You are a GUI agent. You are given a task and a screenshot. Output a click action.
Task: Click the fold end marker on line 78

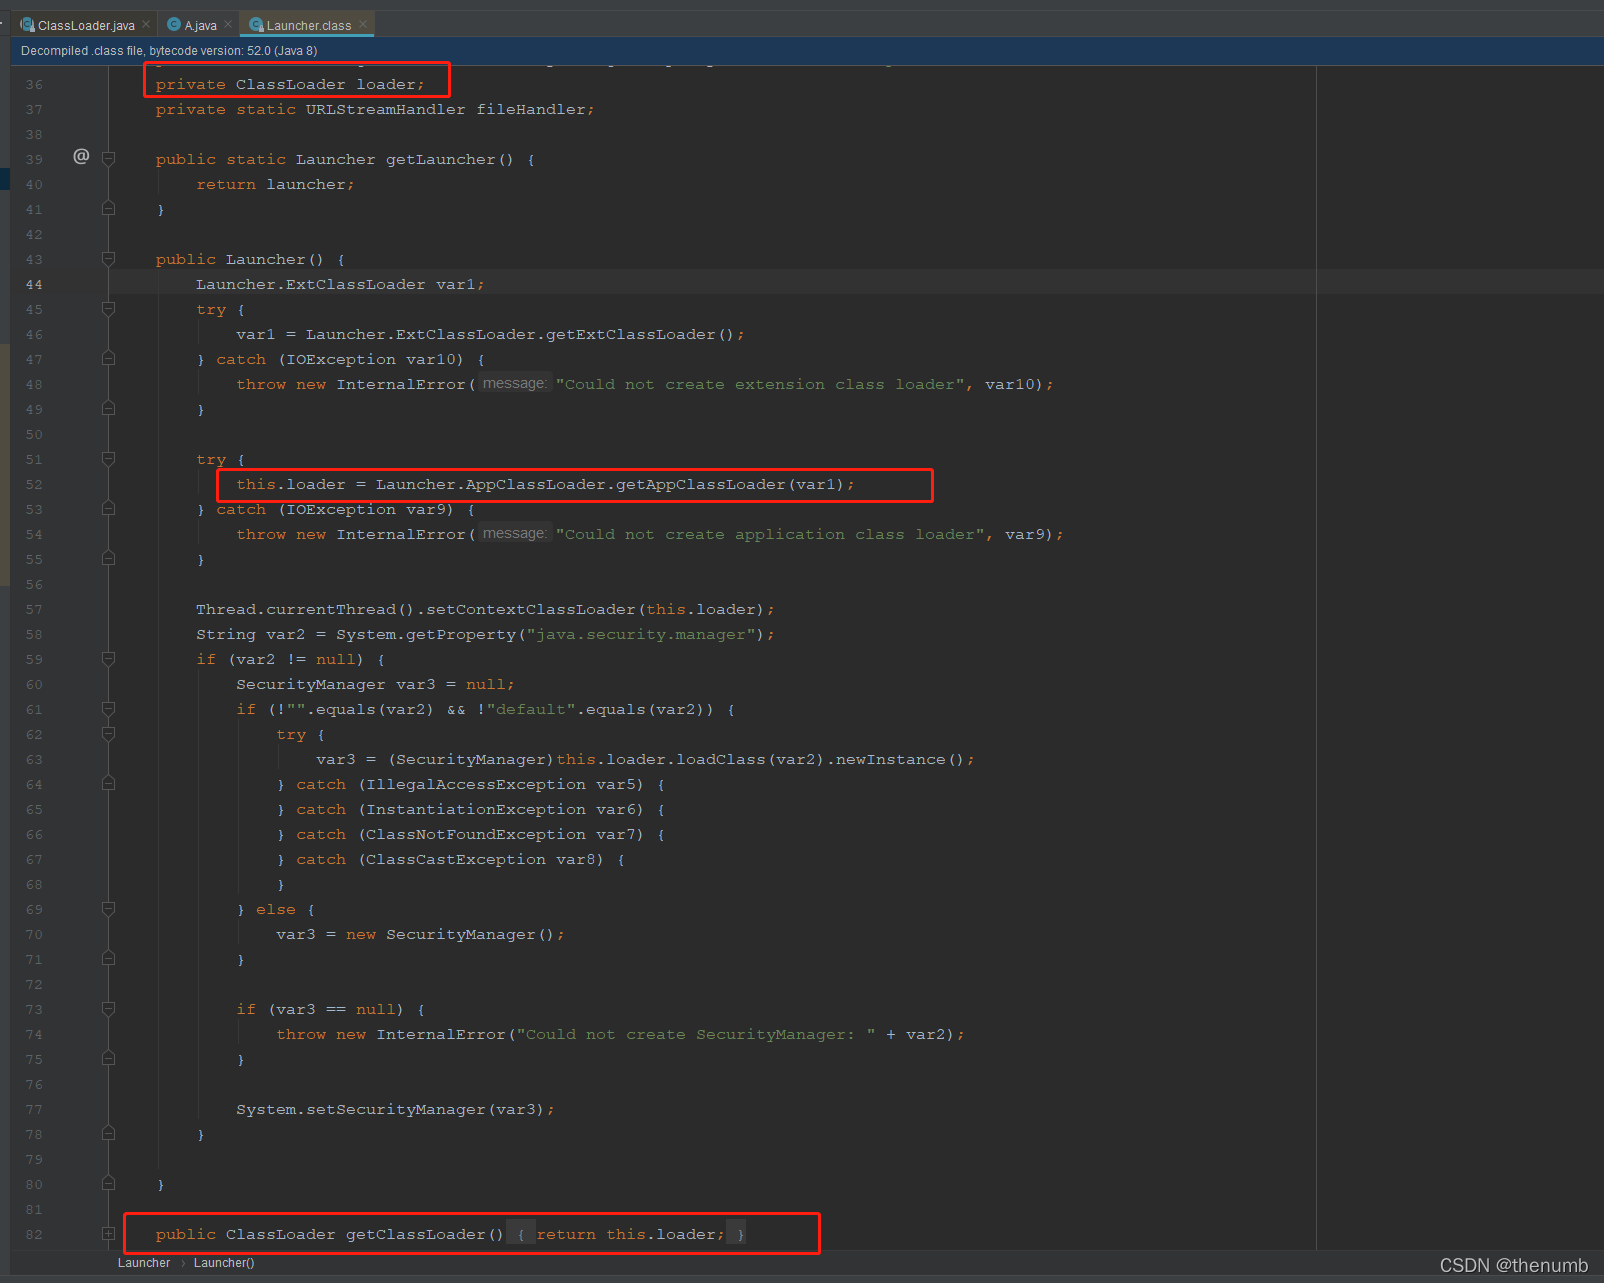(x=108, y=1133)
